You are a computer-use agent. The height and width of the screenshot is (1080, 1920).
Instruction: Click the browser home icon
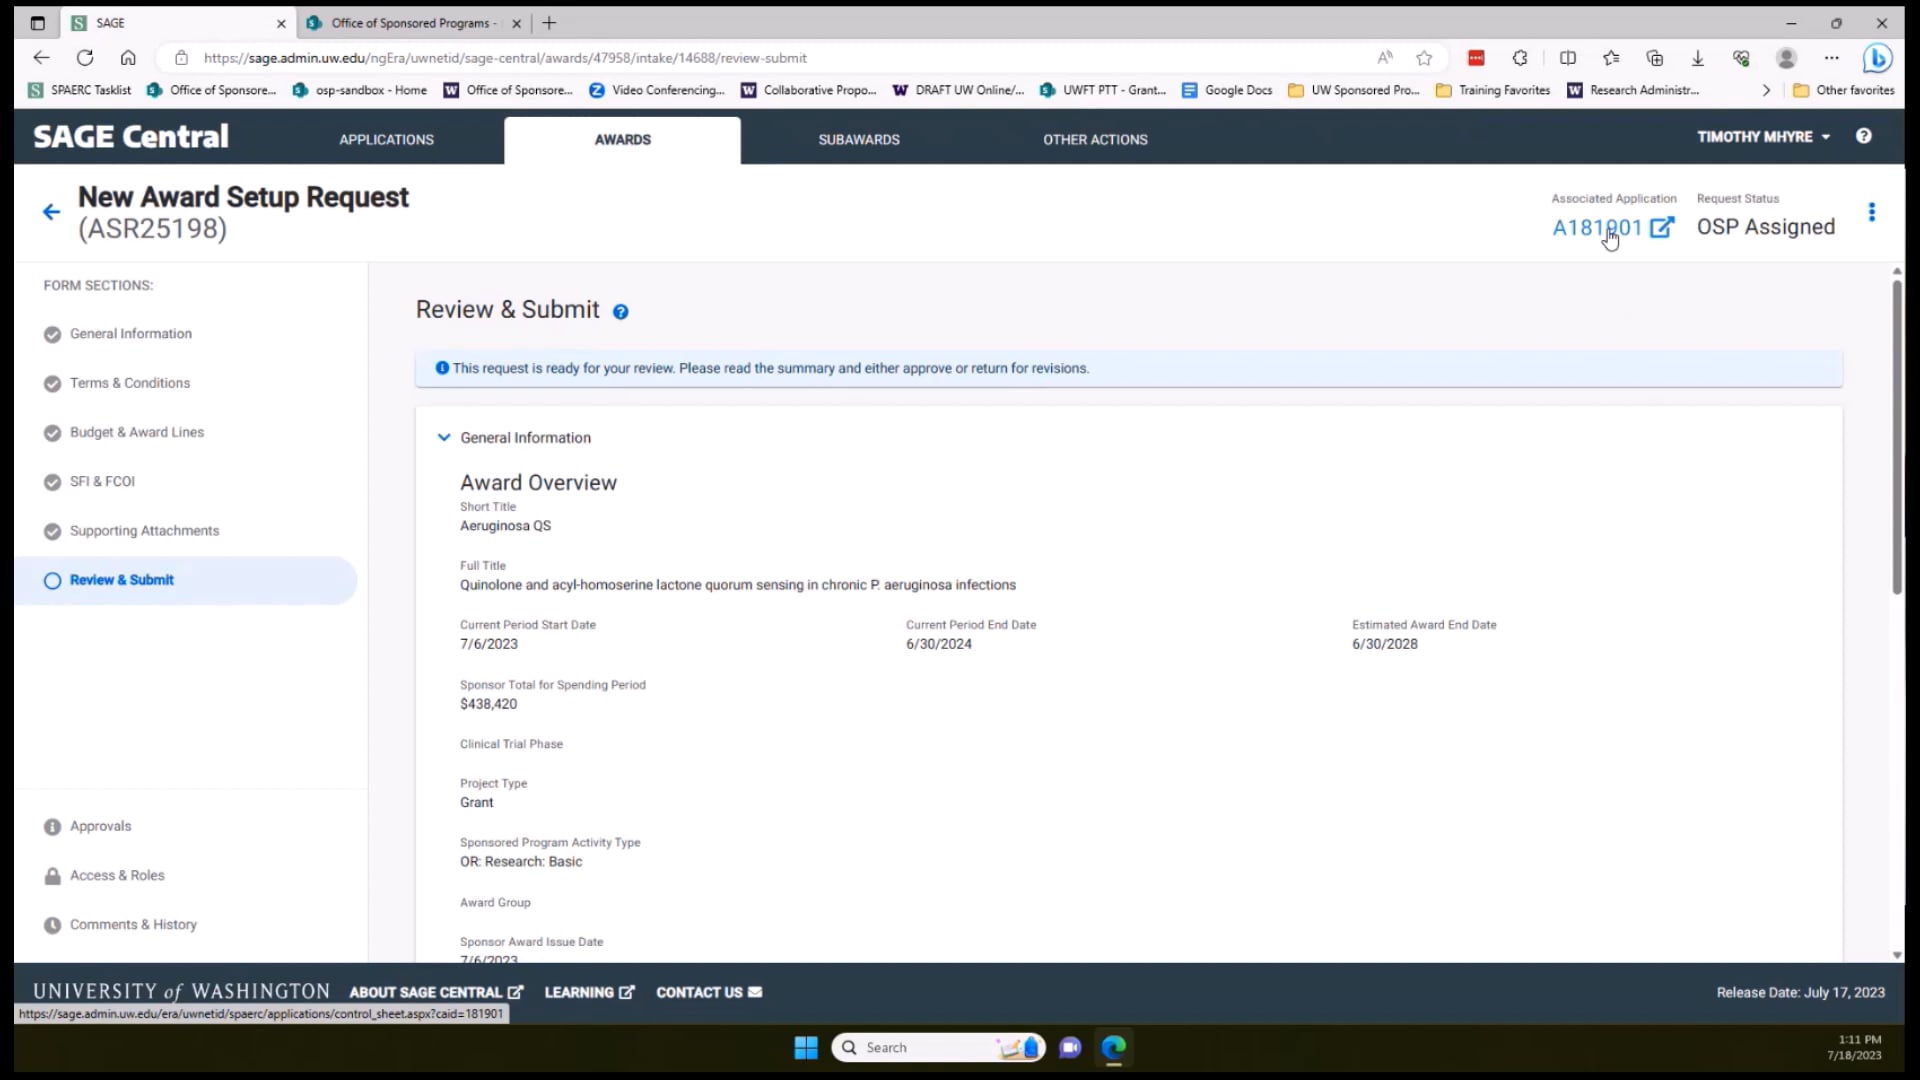[128, 58]
